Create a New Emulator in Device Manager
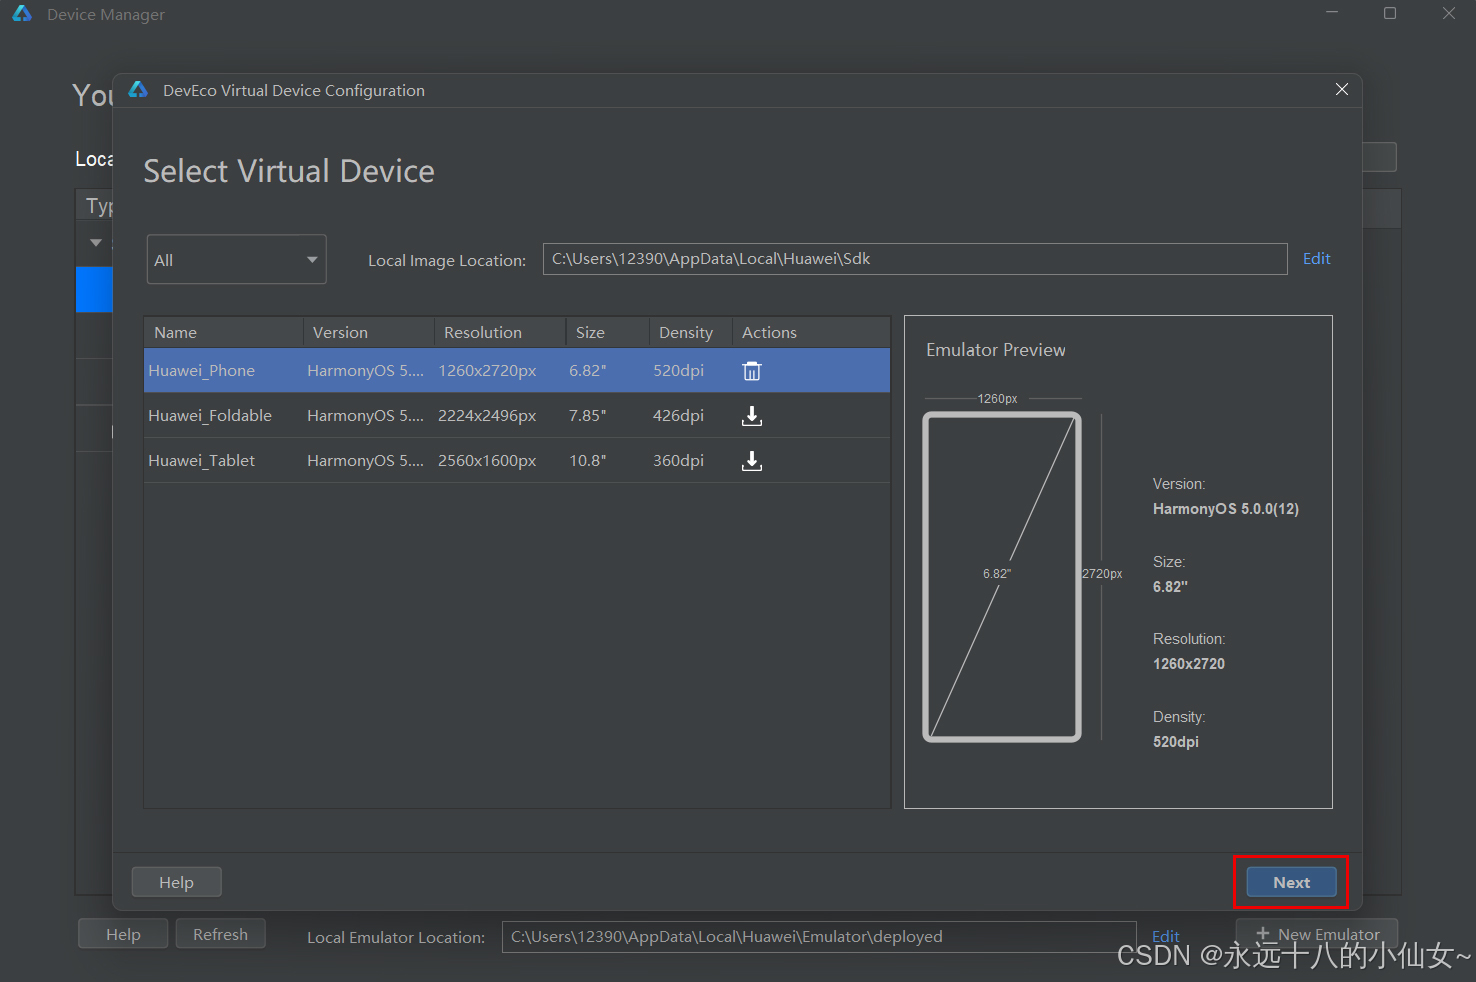The image size is (1476, 982). tap(1317, 934)
